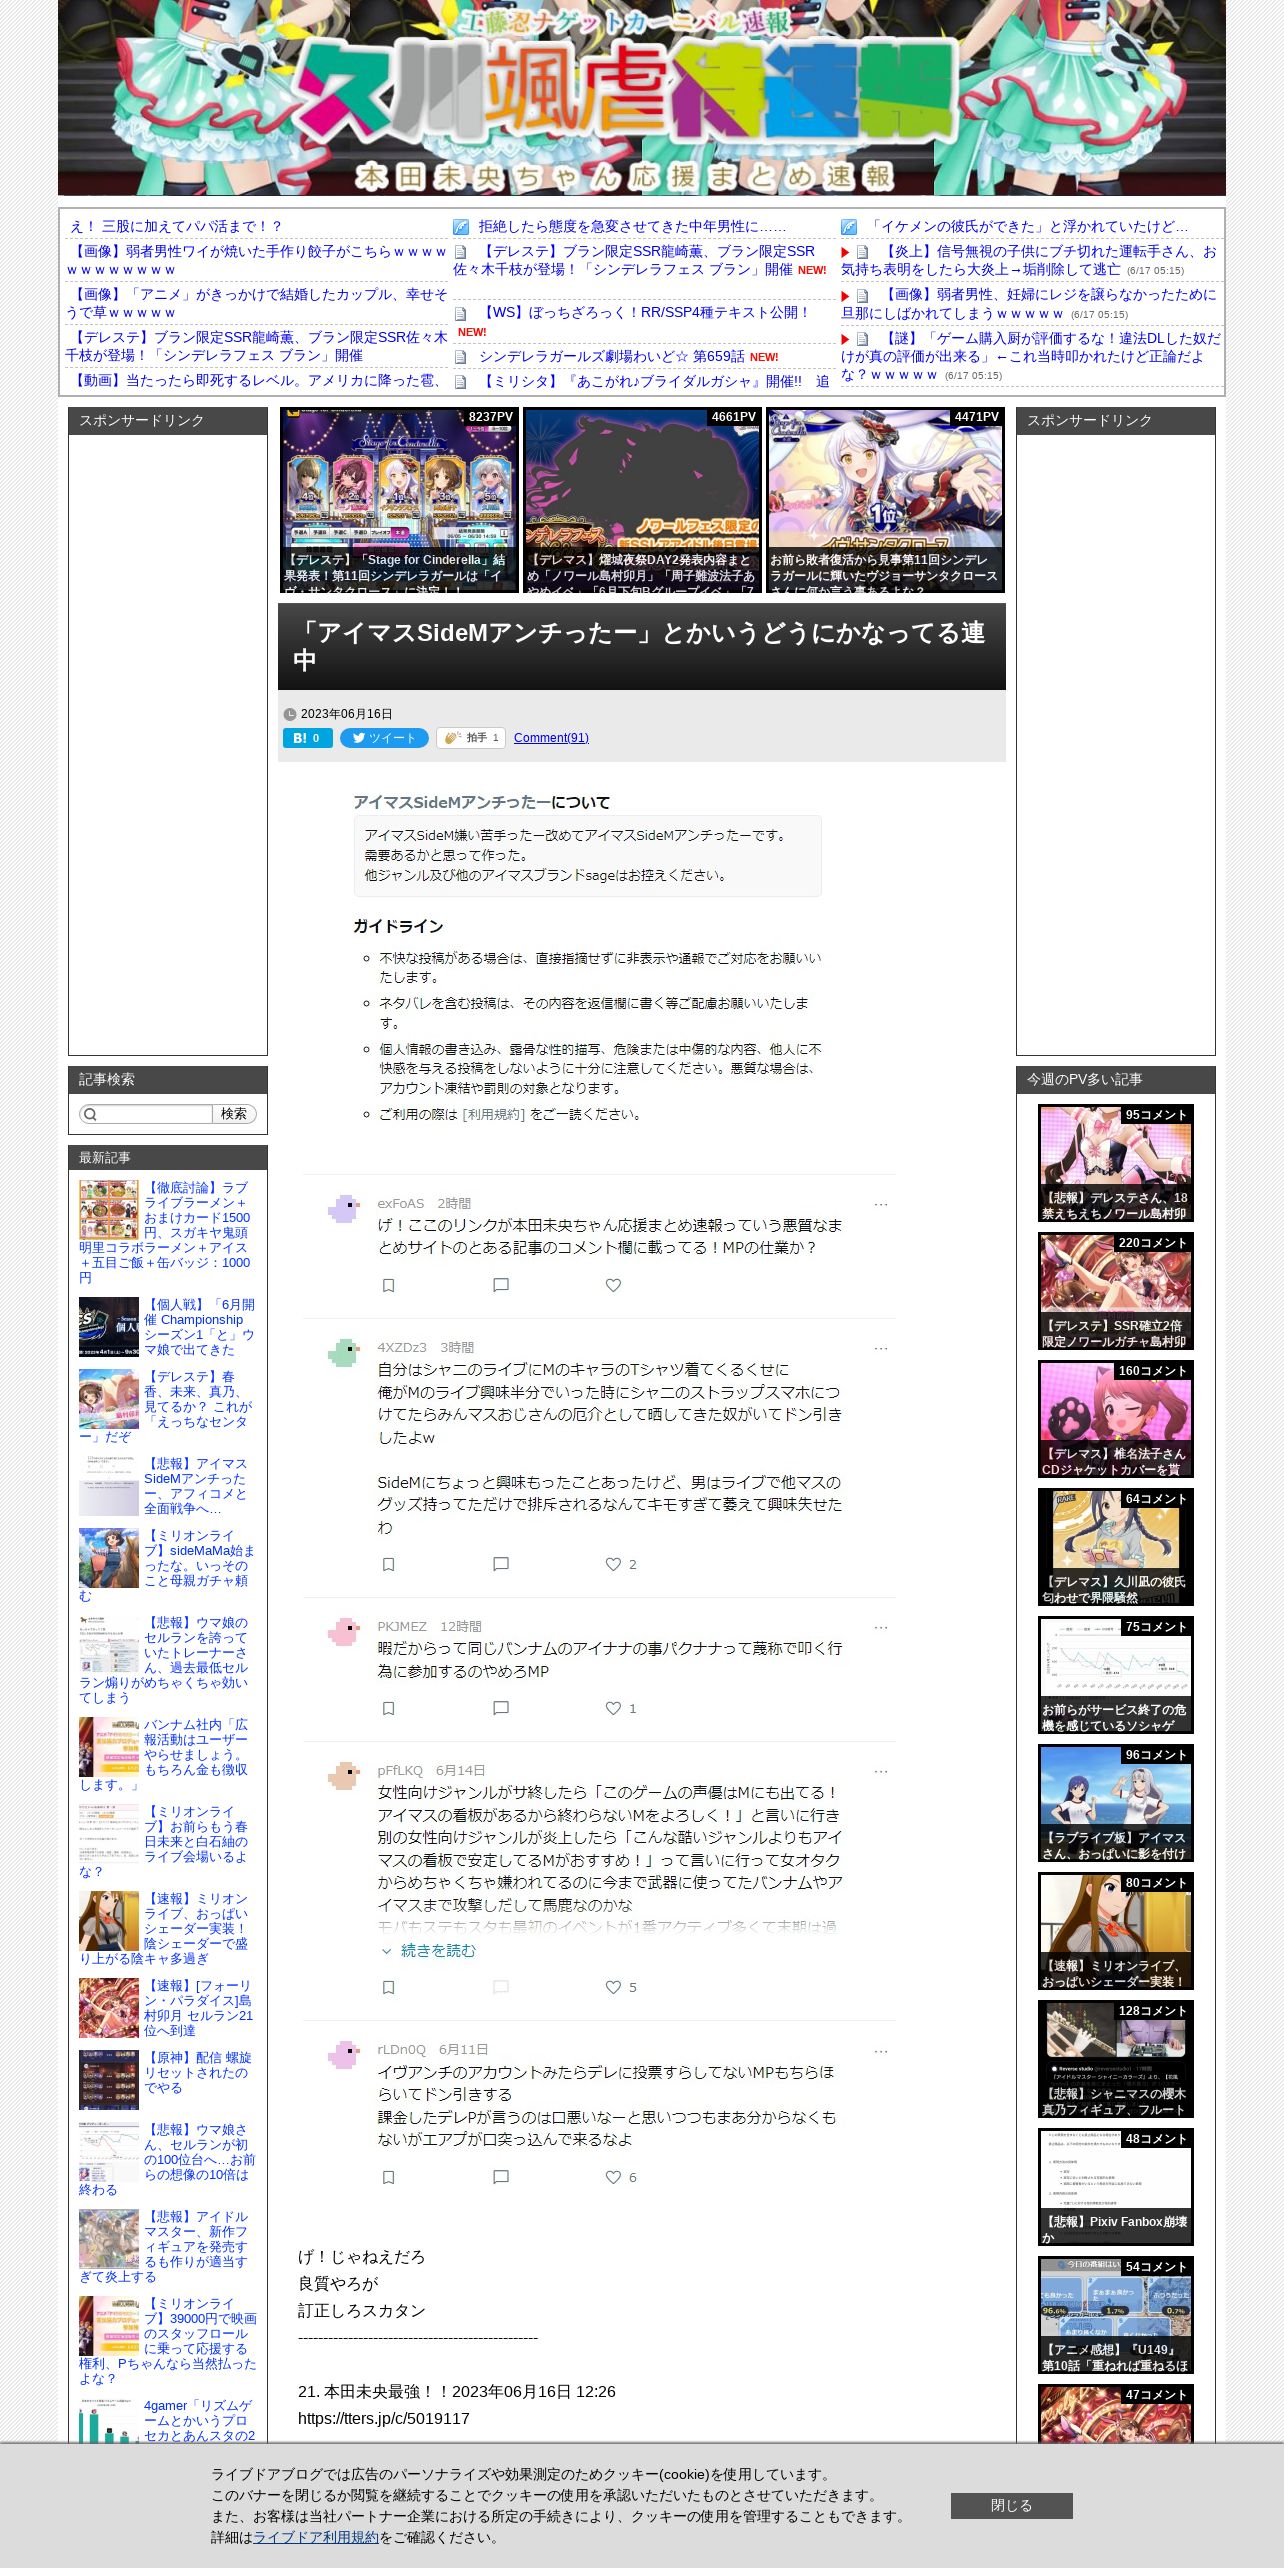Open the 64コメント 久川凪 thumbnail
Image resolution: width=1284 pixels, height=2568 pixels.
click(x=1116, y=1547)
